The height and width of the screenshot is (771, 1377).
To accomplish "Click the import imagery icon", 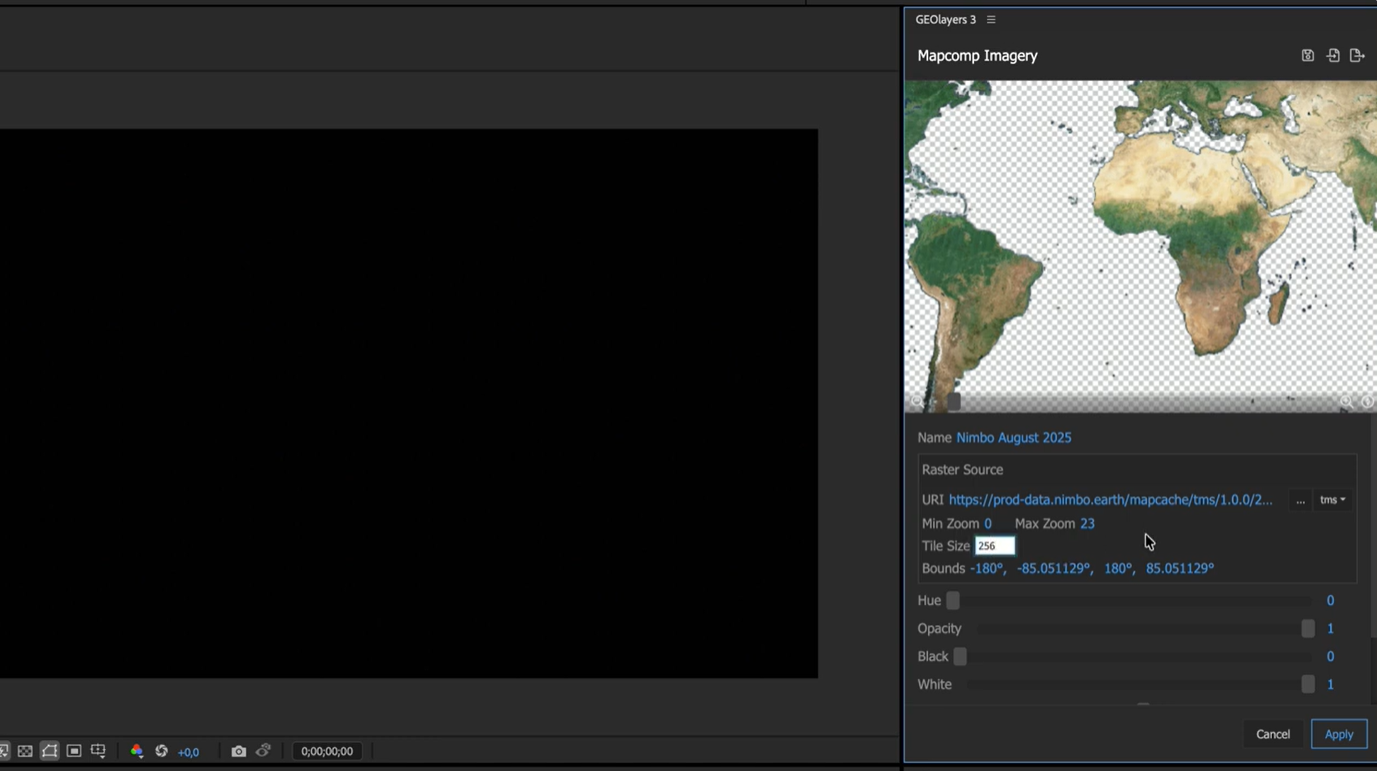I will (1332, 56).
